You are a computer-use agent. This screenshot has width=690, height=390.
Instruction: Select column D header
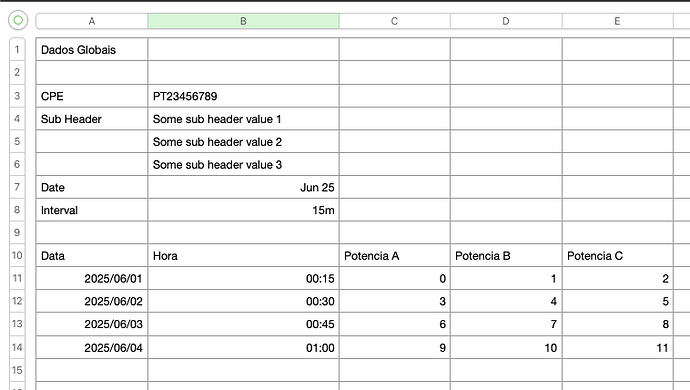pyautogui.click(x=506, y=21)
